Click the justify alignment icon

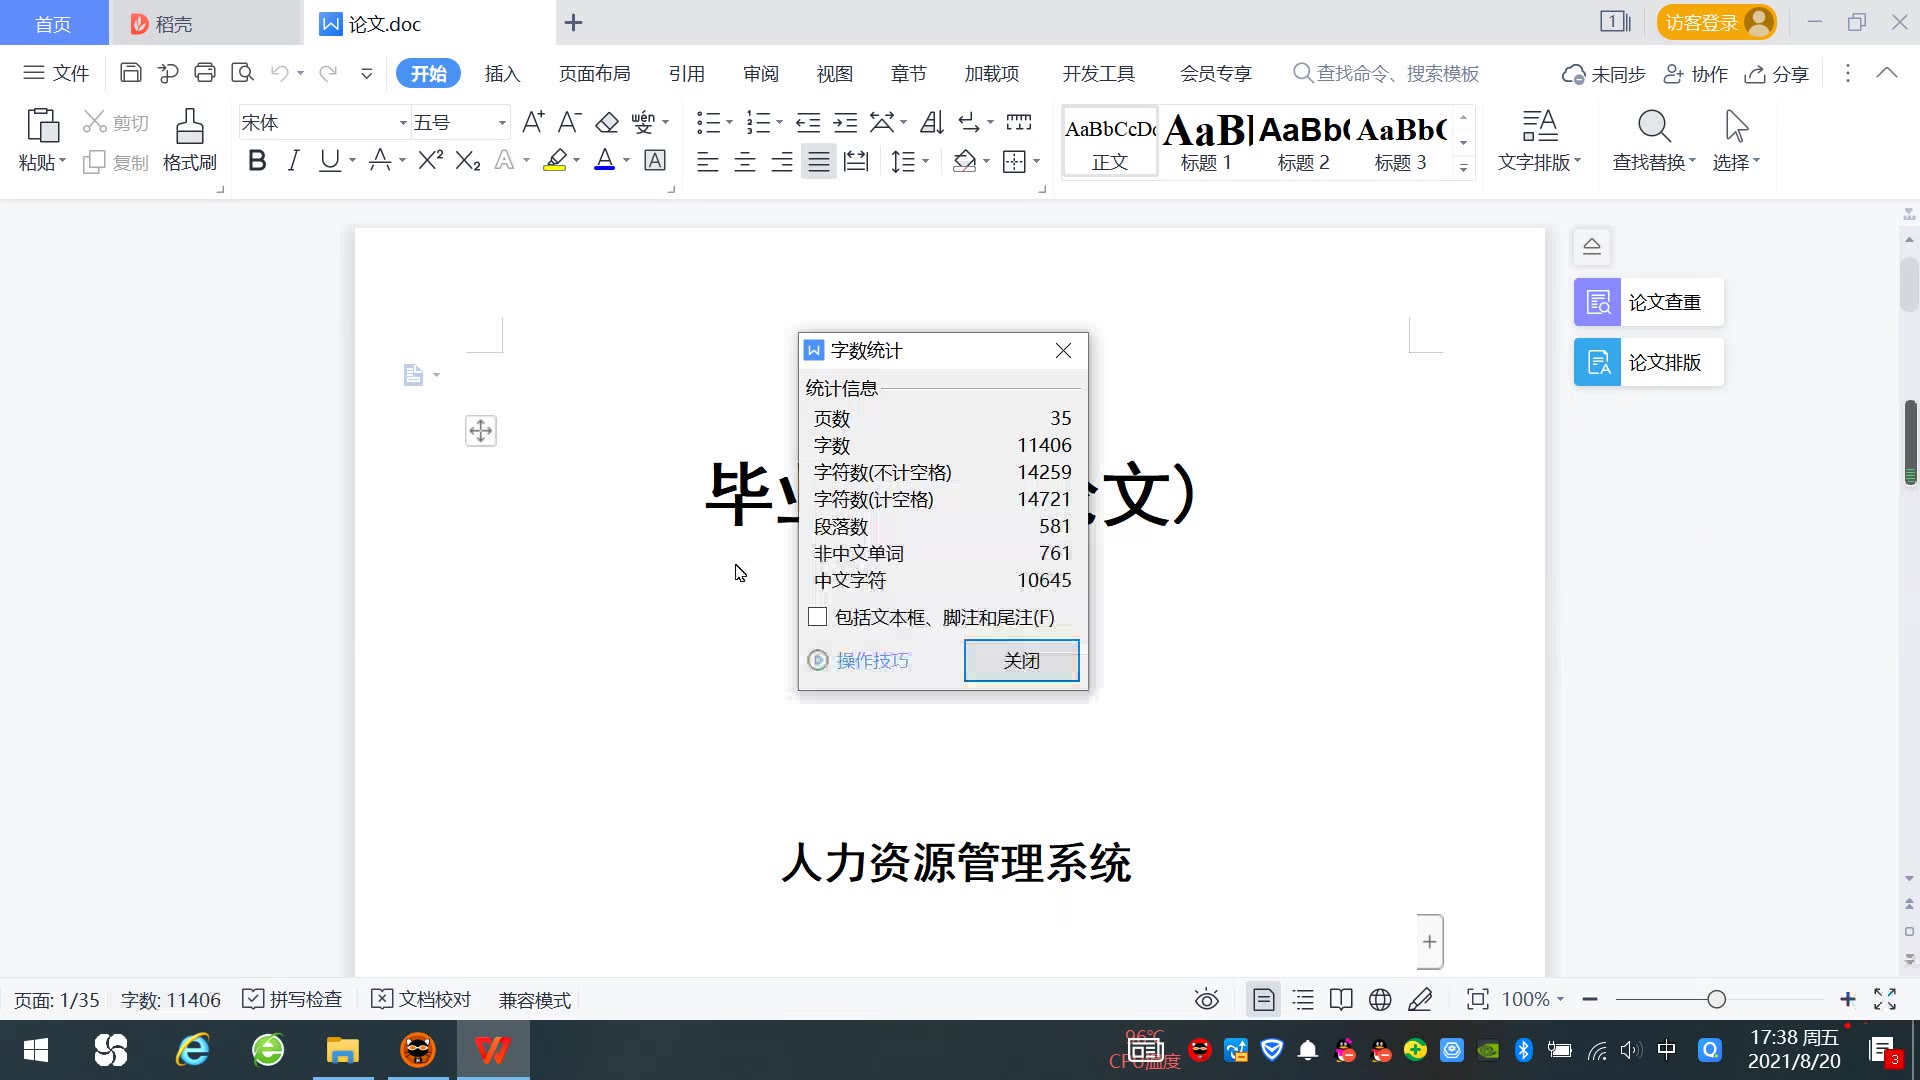[818, 161]
